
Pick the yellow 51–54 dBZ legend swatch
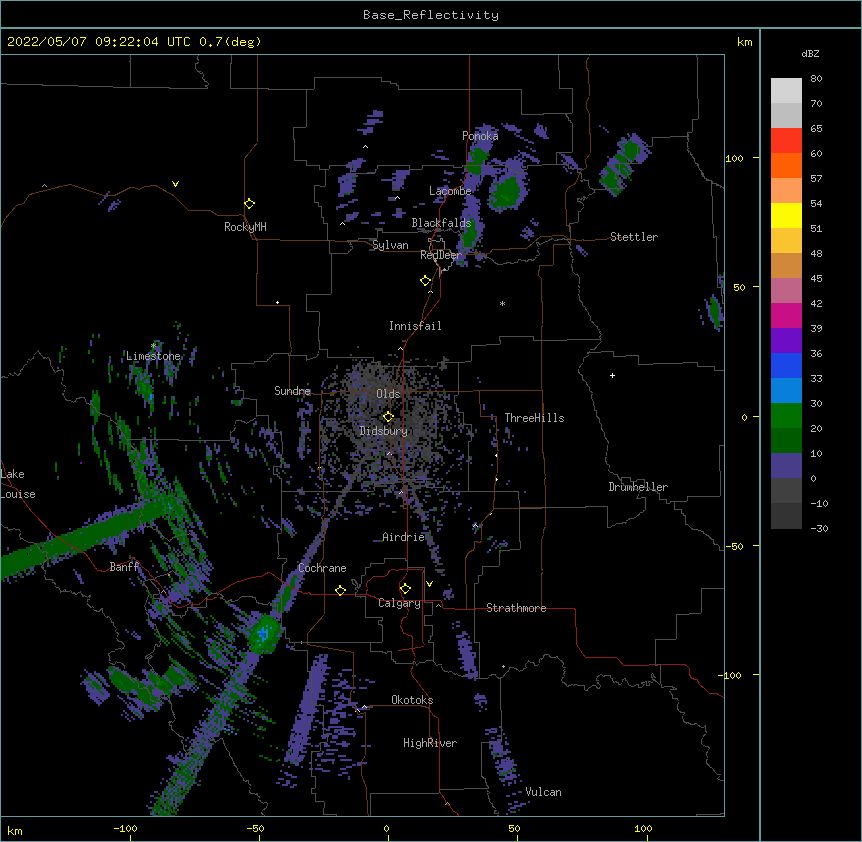point(786,215)
